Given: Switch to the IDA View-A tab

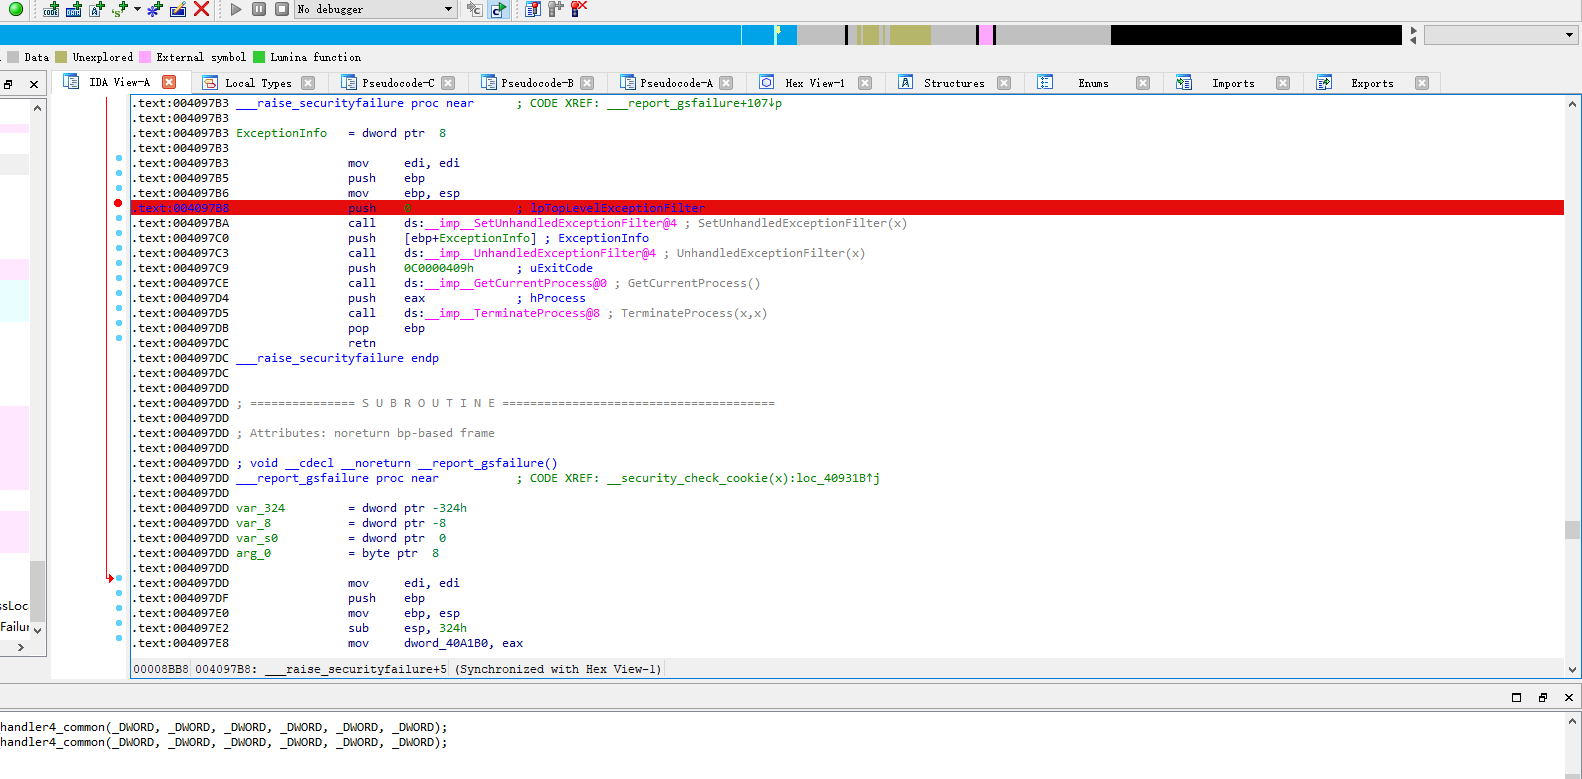Looking at the screenshot, I should pyautogui.click(x=119, y=82).
